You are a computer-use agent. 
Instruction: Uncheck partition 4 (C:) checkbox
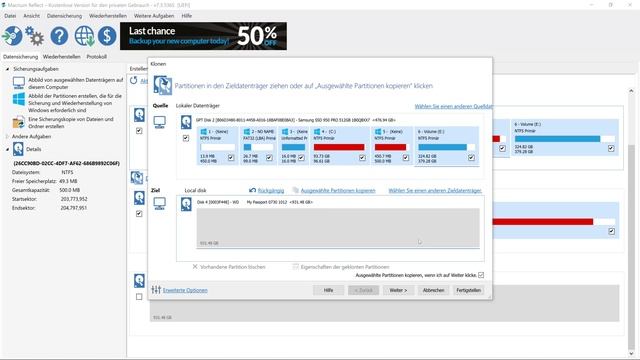point(362,158)
